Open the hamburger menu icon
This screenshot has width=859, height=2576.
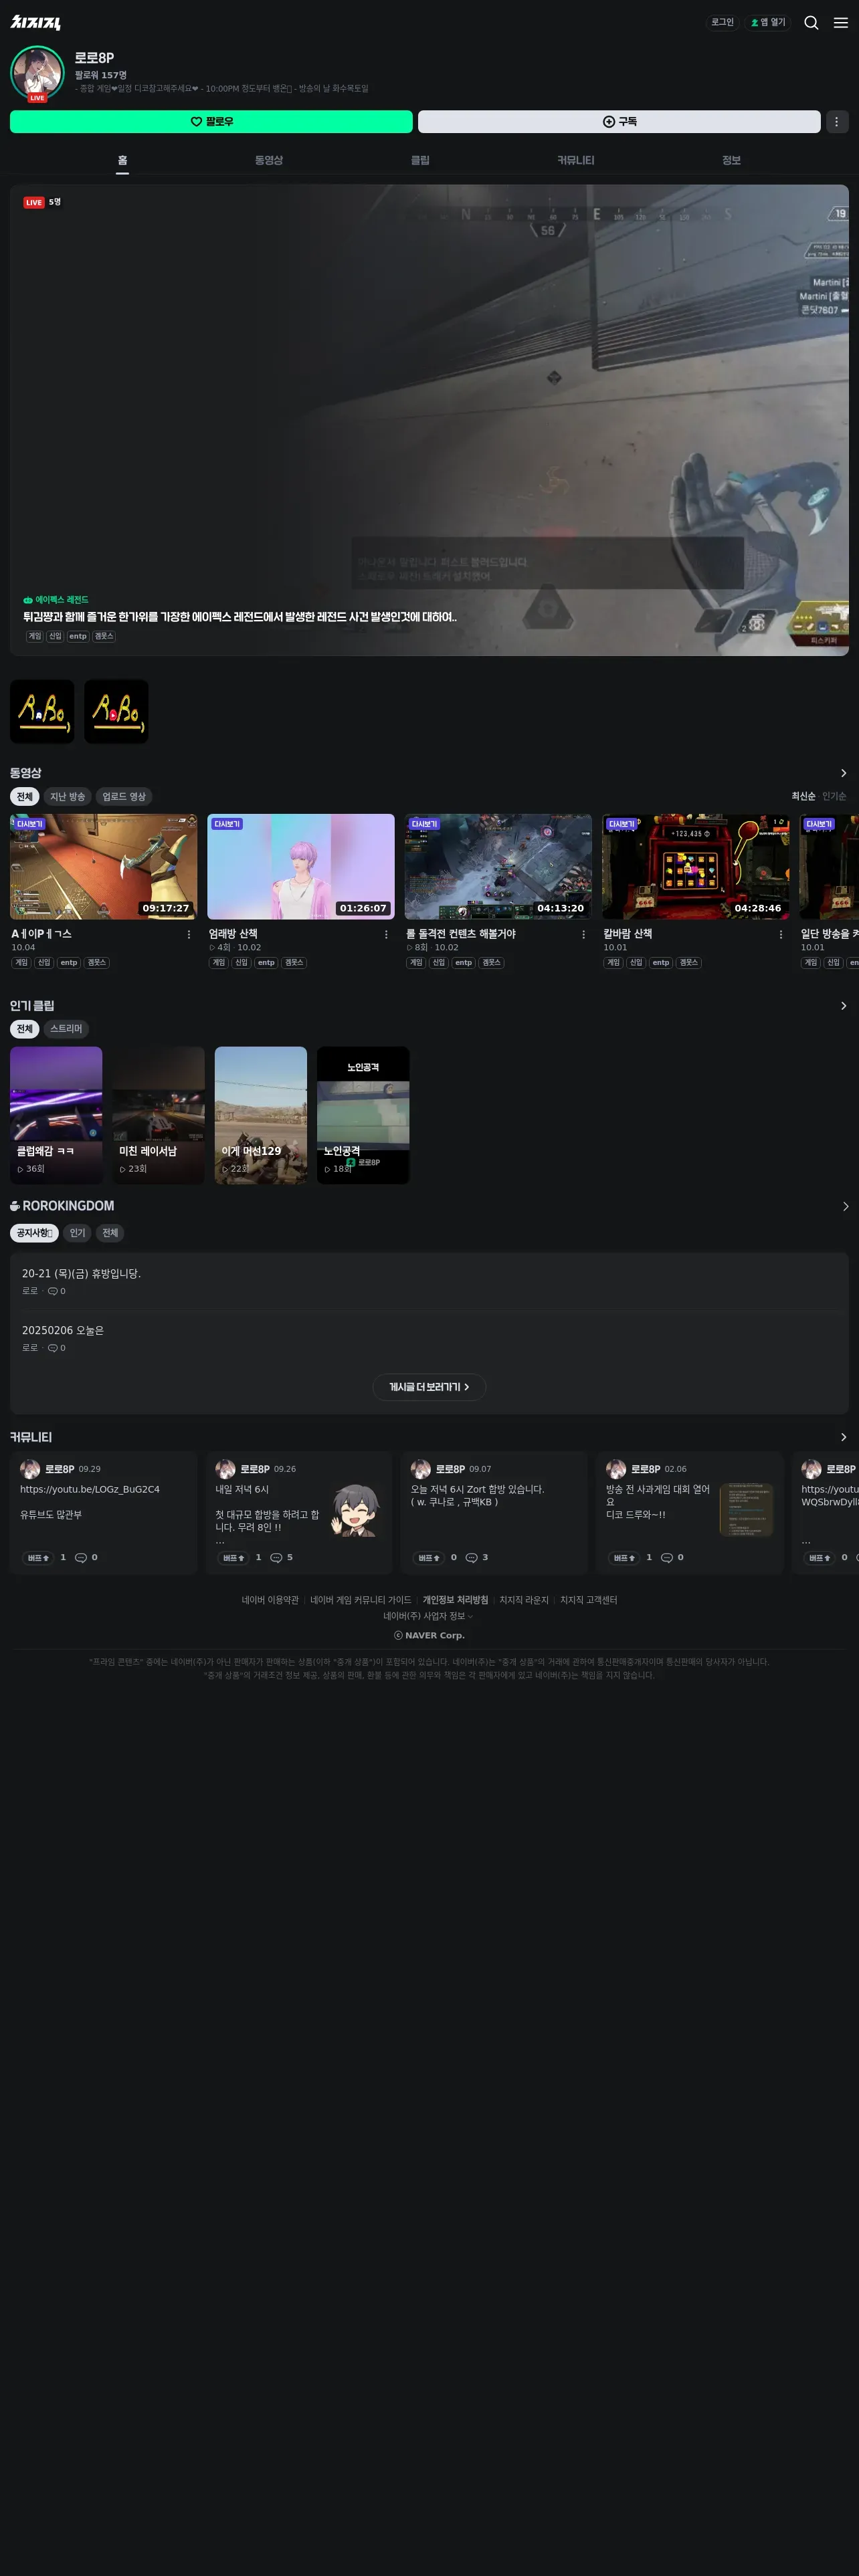pyautogui.click(x=841, y=22)
